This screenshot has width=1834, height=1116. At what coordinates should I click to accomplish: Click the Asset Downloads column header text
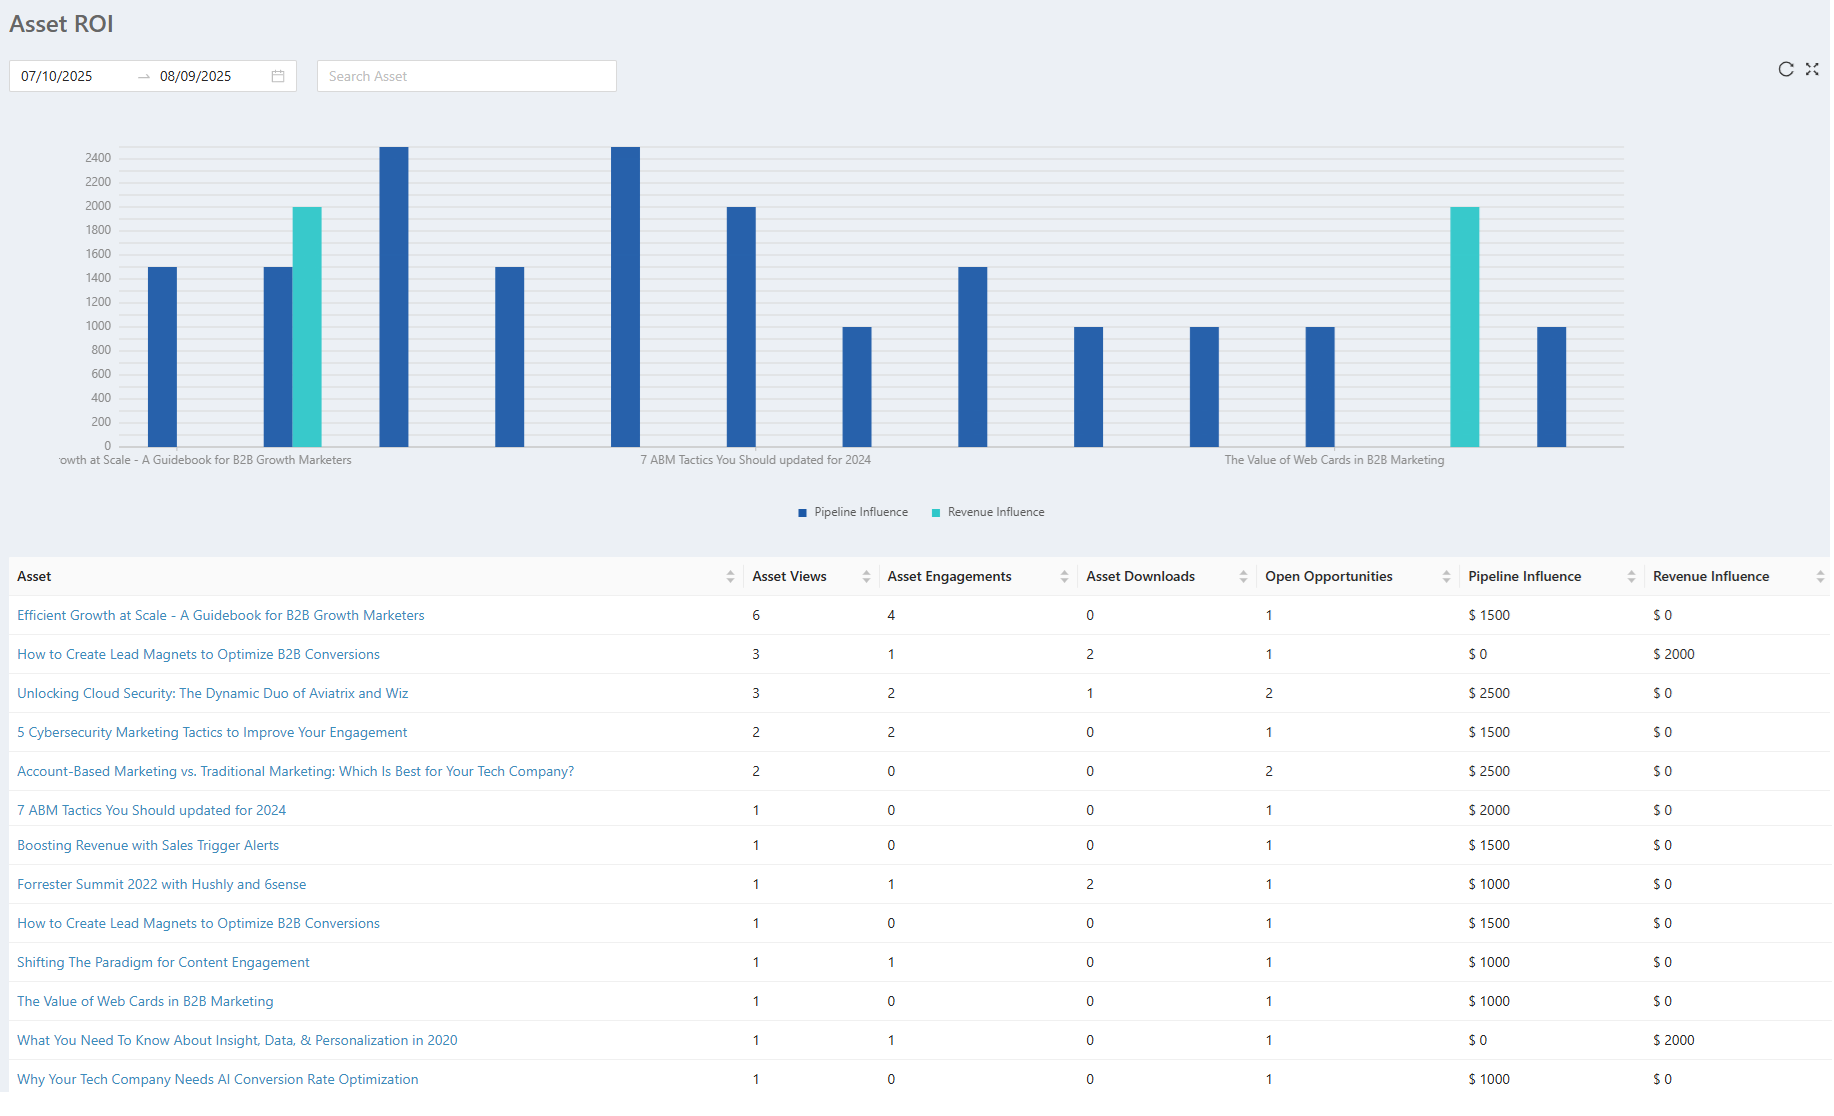(1141, 577)
